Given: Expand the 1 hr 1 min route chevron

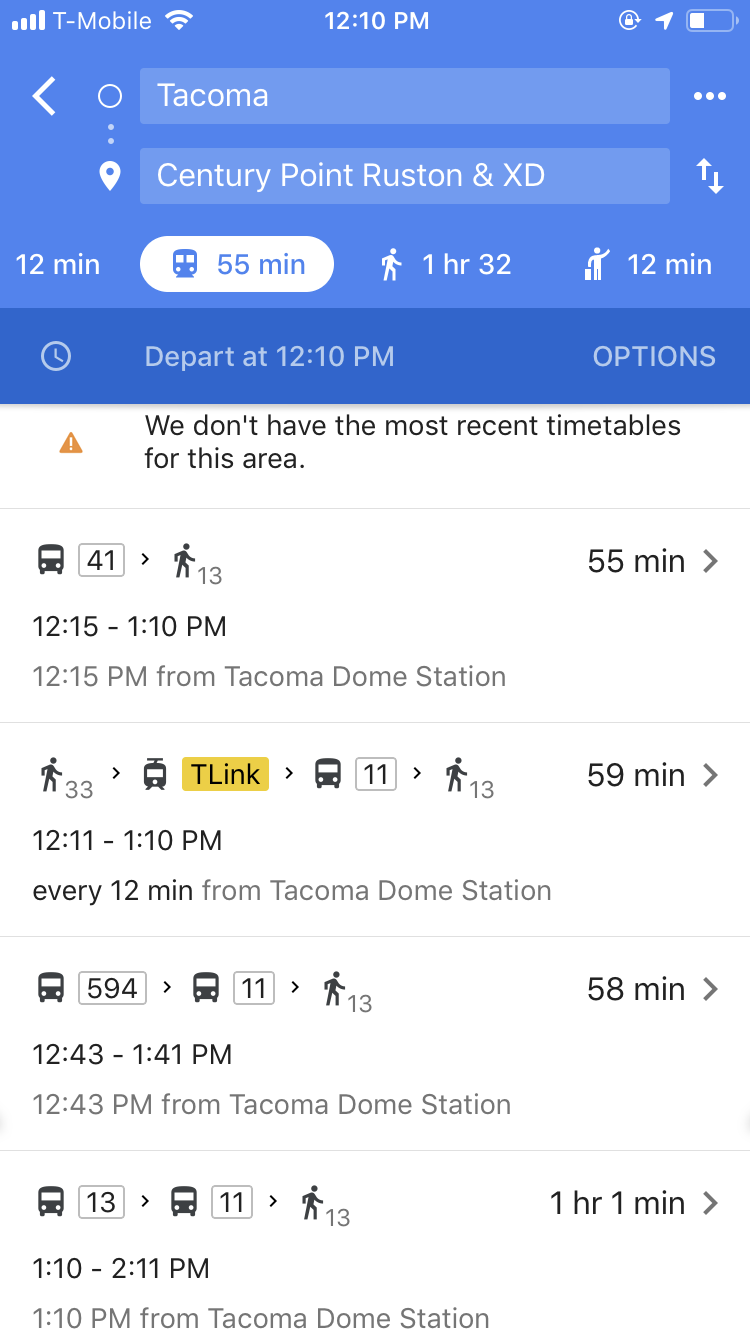Looking at the screenshot, I should [x=710, y=1203].
